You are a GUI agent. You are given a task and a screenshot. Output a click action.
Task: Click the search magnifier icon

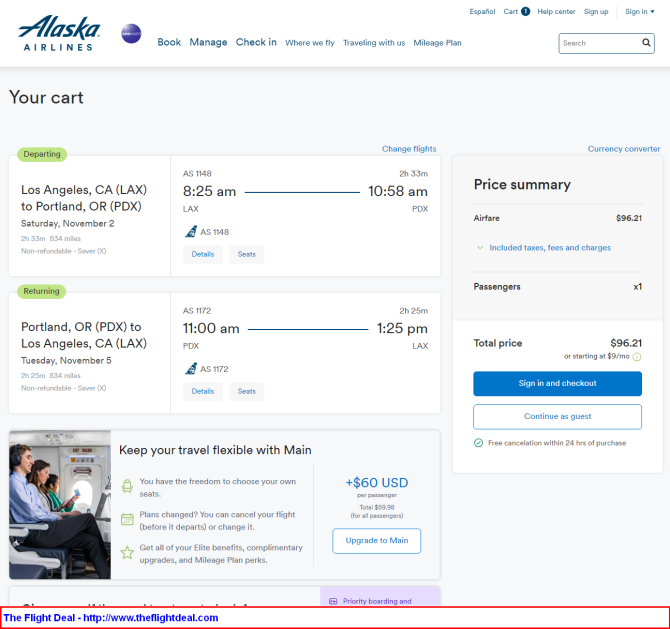[646, 43]
